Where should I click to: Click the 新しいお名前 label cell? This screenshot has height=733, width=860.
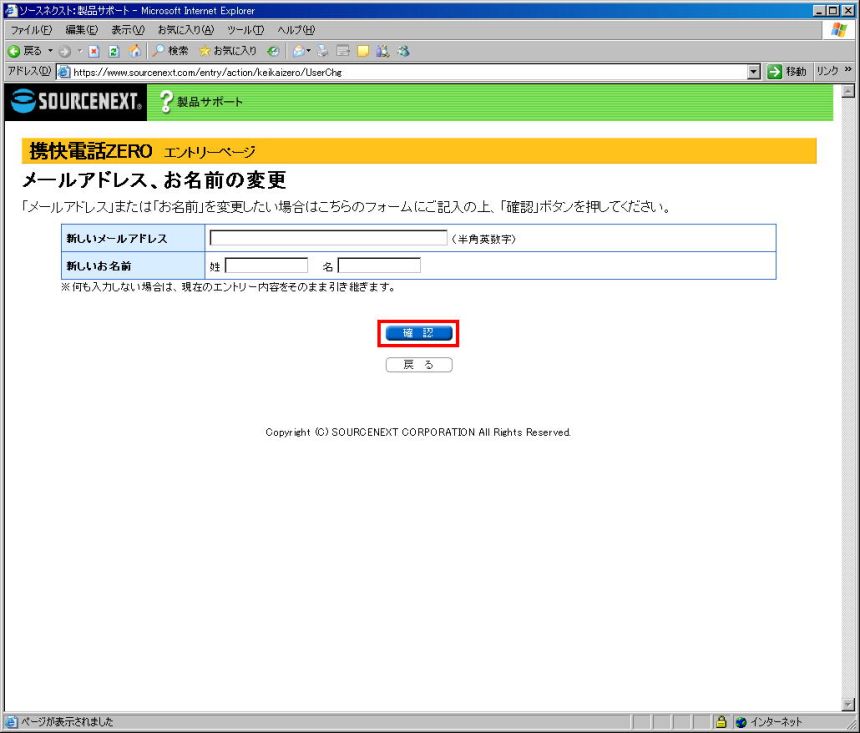133,266
